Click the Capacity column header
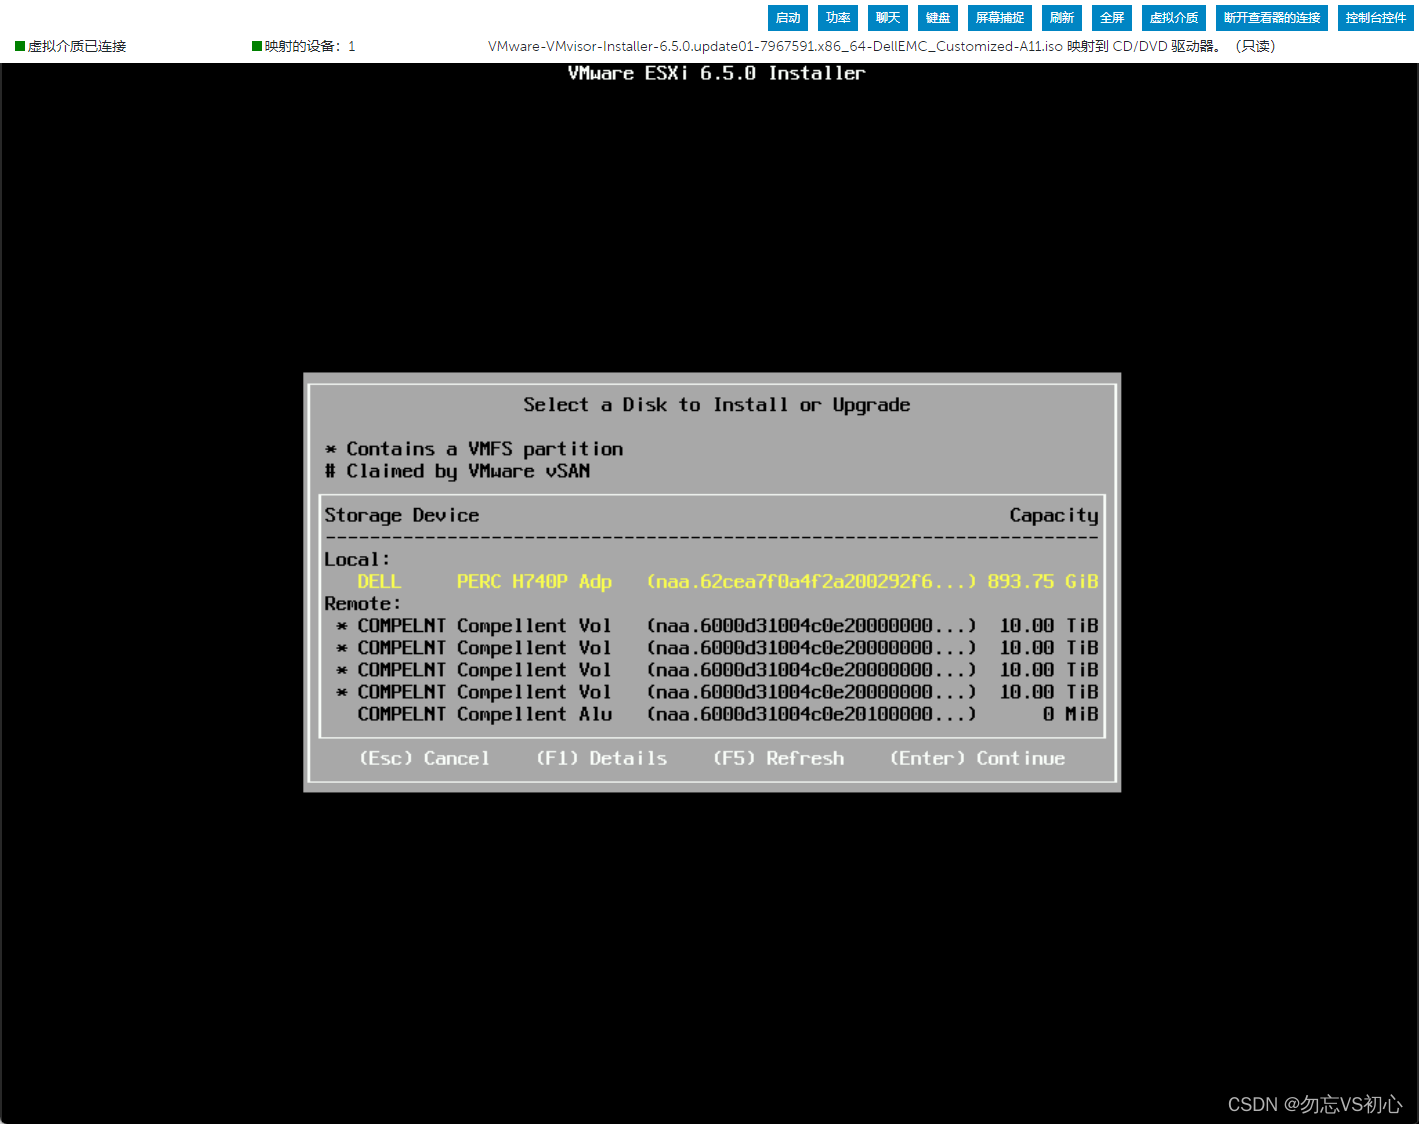The height and width of the screenshot is (1124, 1419). [x=1054, y=516]
